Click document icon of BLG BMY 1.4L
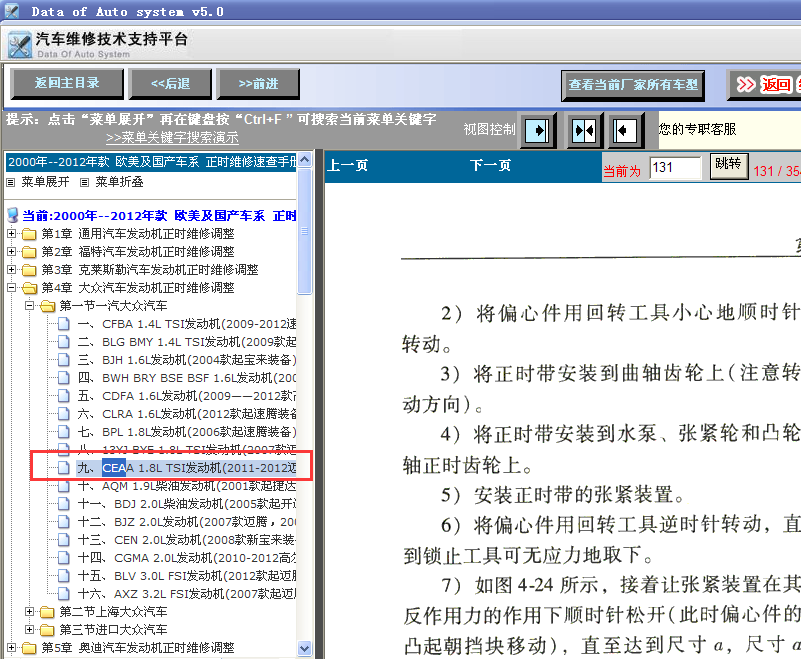The image size is (801, 659). (x=64, y=342)
